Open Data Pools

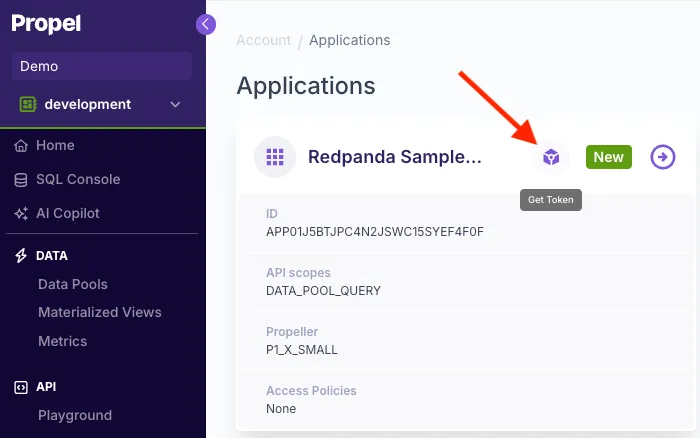[x=73, y=284]
